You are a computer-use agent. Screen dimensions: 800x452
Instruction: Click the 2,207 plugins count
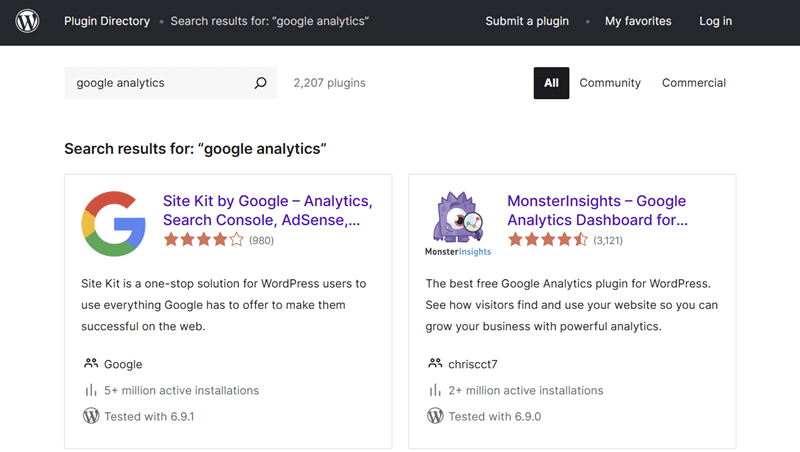(x=330, y=83)
